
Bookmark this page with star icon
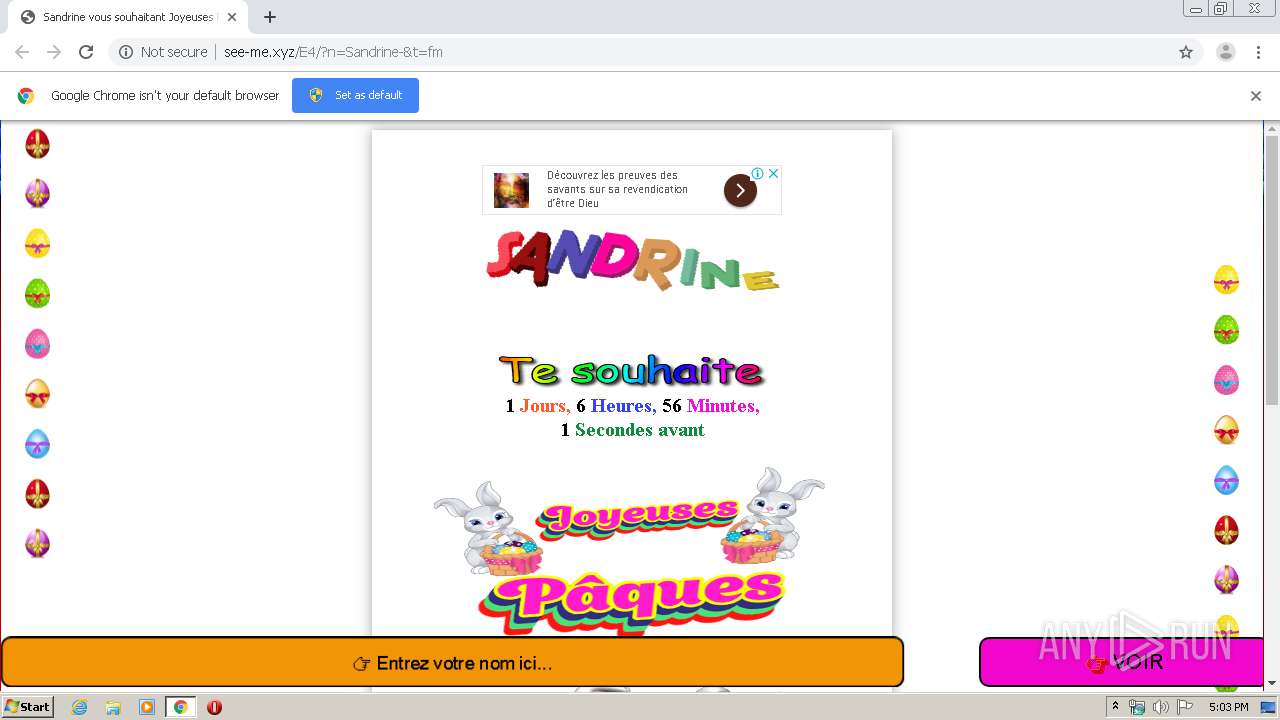tap(1186, 52)
